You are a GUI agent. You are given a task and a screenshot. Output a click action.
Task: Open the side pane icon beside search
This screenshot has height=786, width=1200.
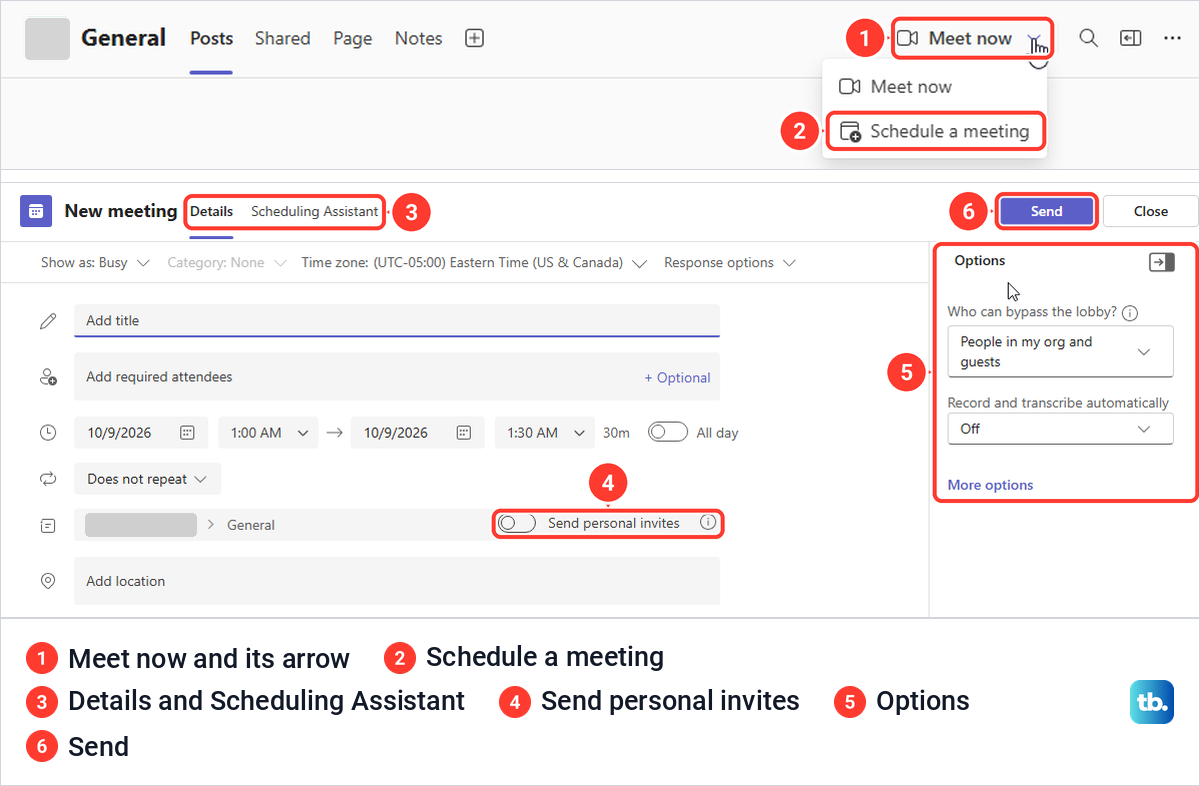point(1130,38)
